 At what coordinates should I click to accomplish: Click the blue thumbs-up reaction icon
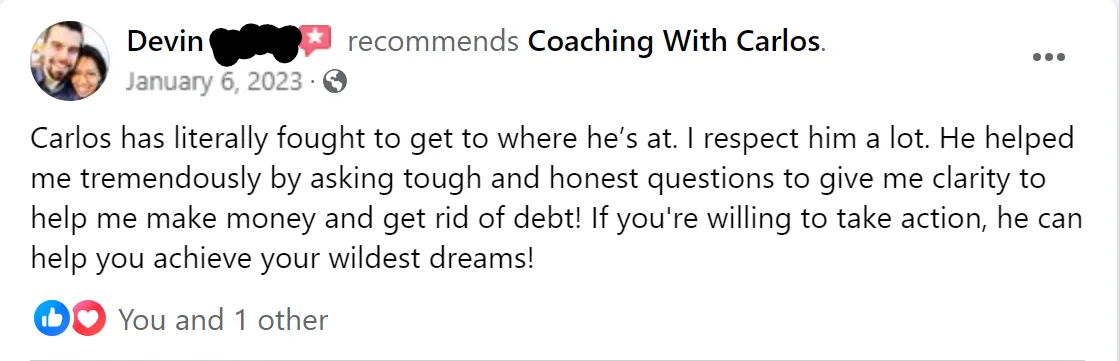pos(51,319)
